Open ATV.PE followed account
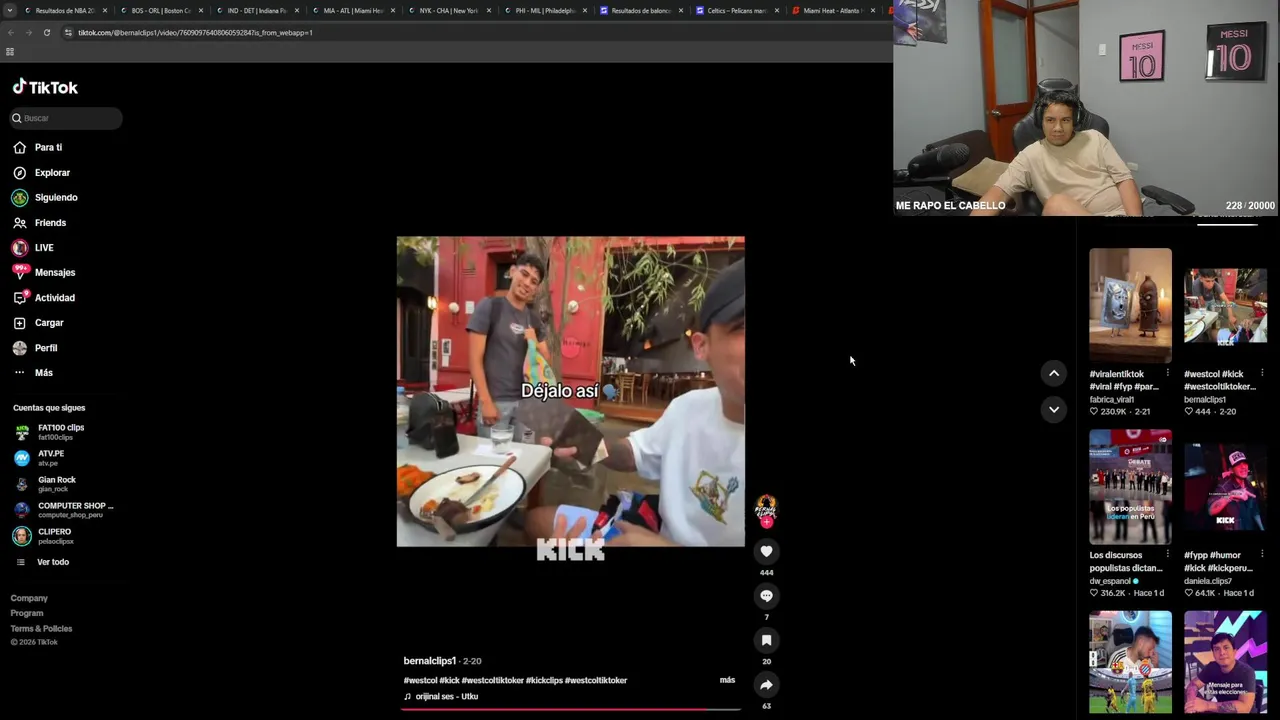1280x720 pixels. click(x=50, y=458)
